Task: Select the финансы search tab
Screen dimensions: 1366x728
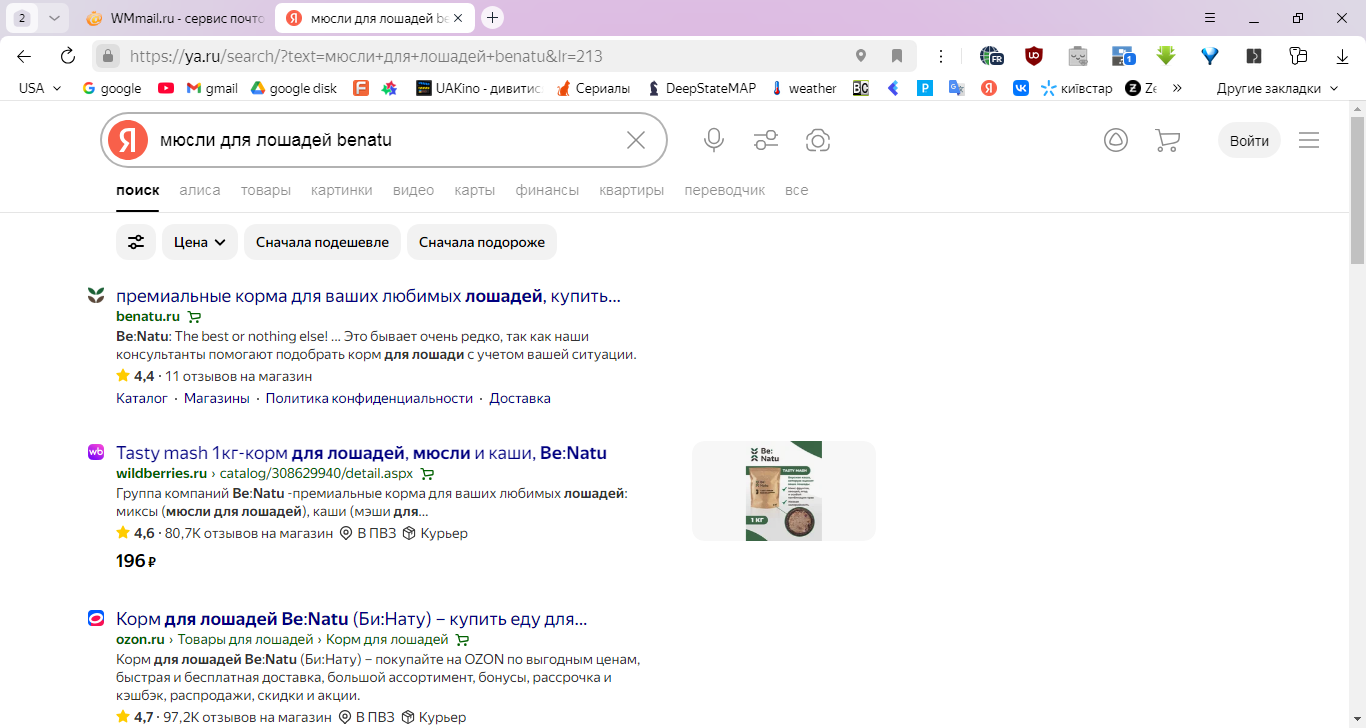Action: tap(547, 190)
